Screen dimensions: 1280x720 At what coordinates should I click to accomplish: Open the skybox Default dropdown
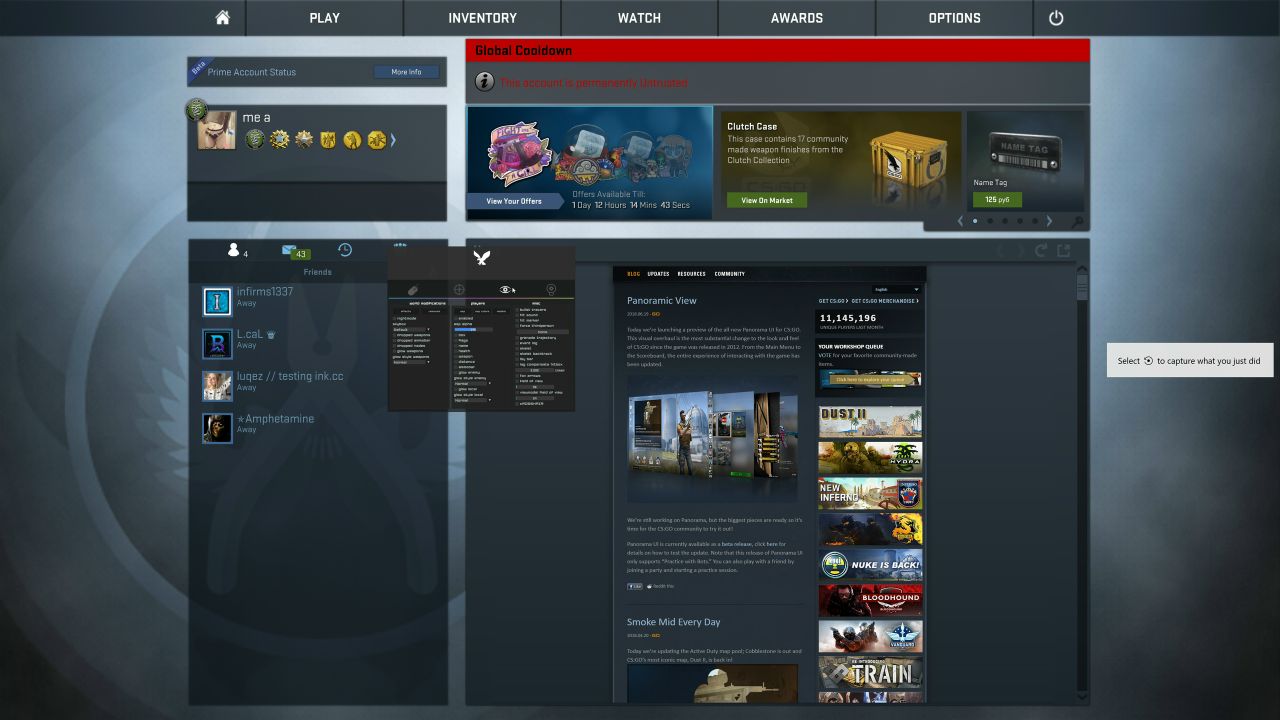[x=412, y=329]
